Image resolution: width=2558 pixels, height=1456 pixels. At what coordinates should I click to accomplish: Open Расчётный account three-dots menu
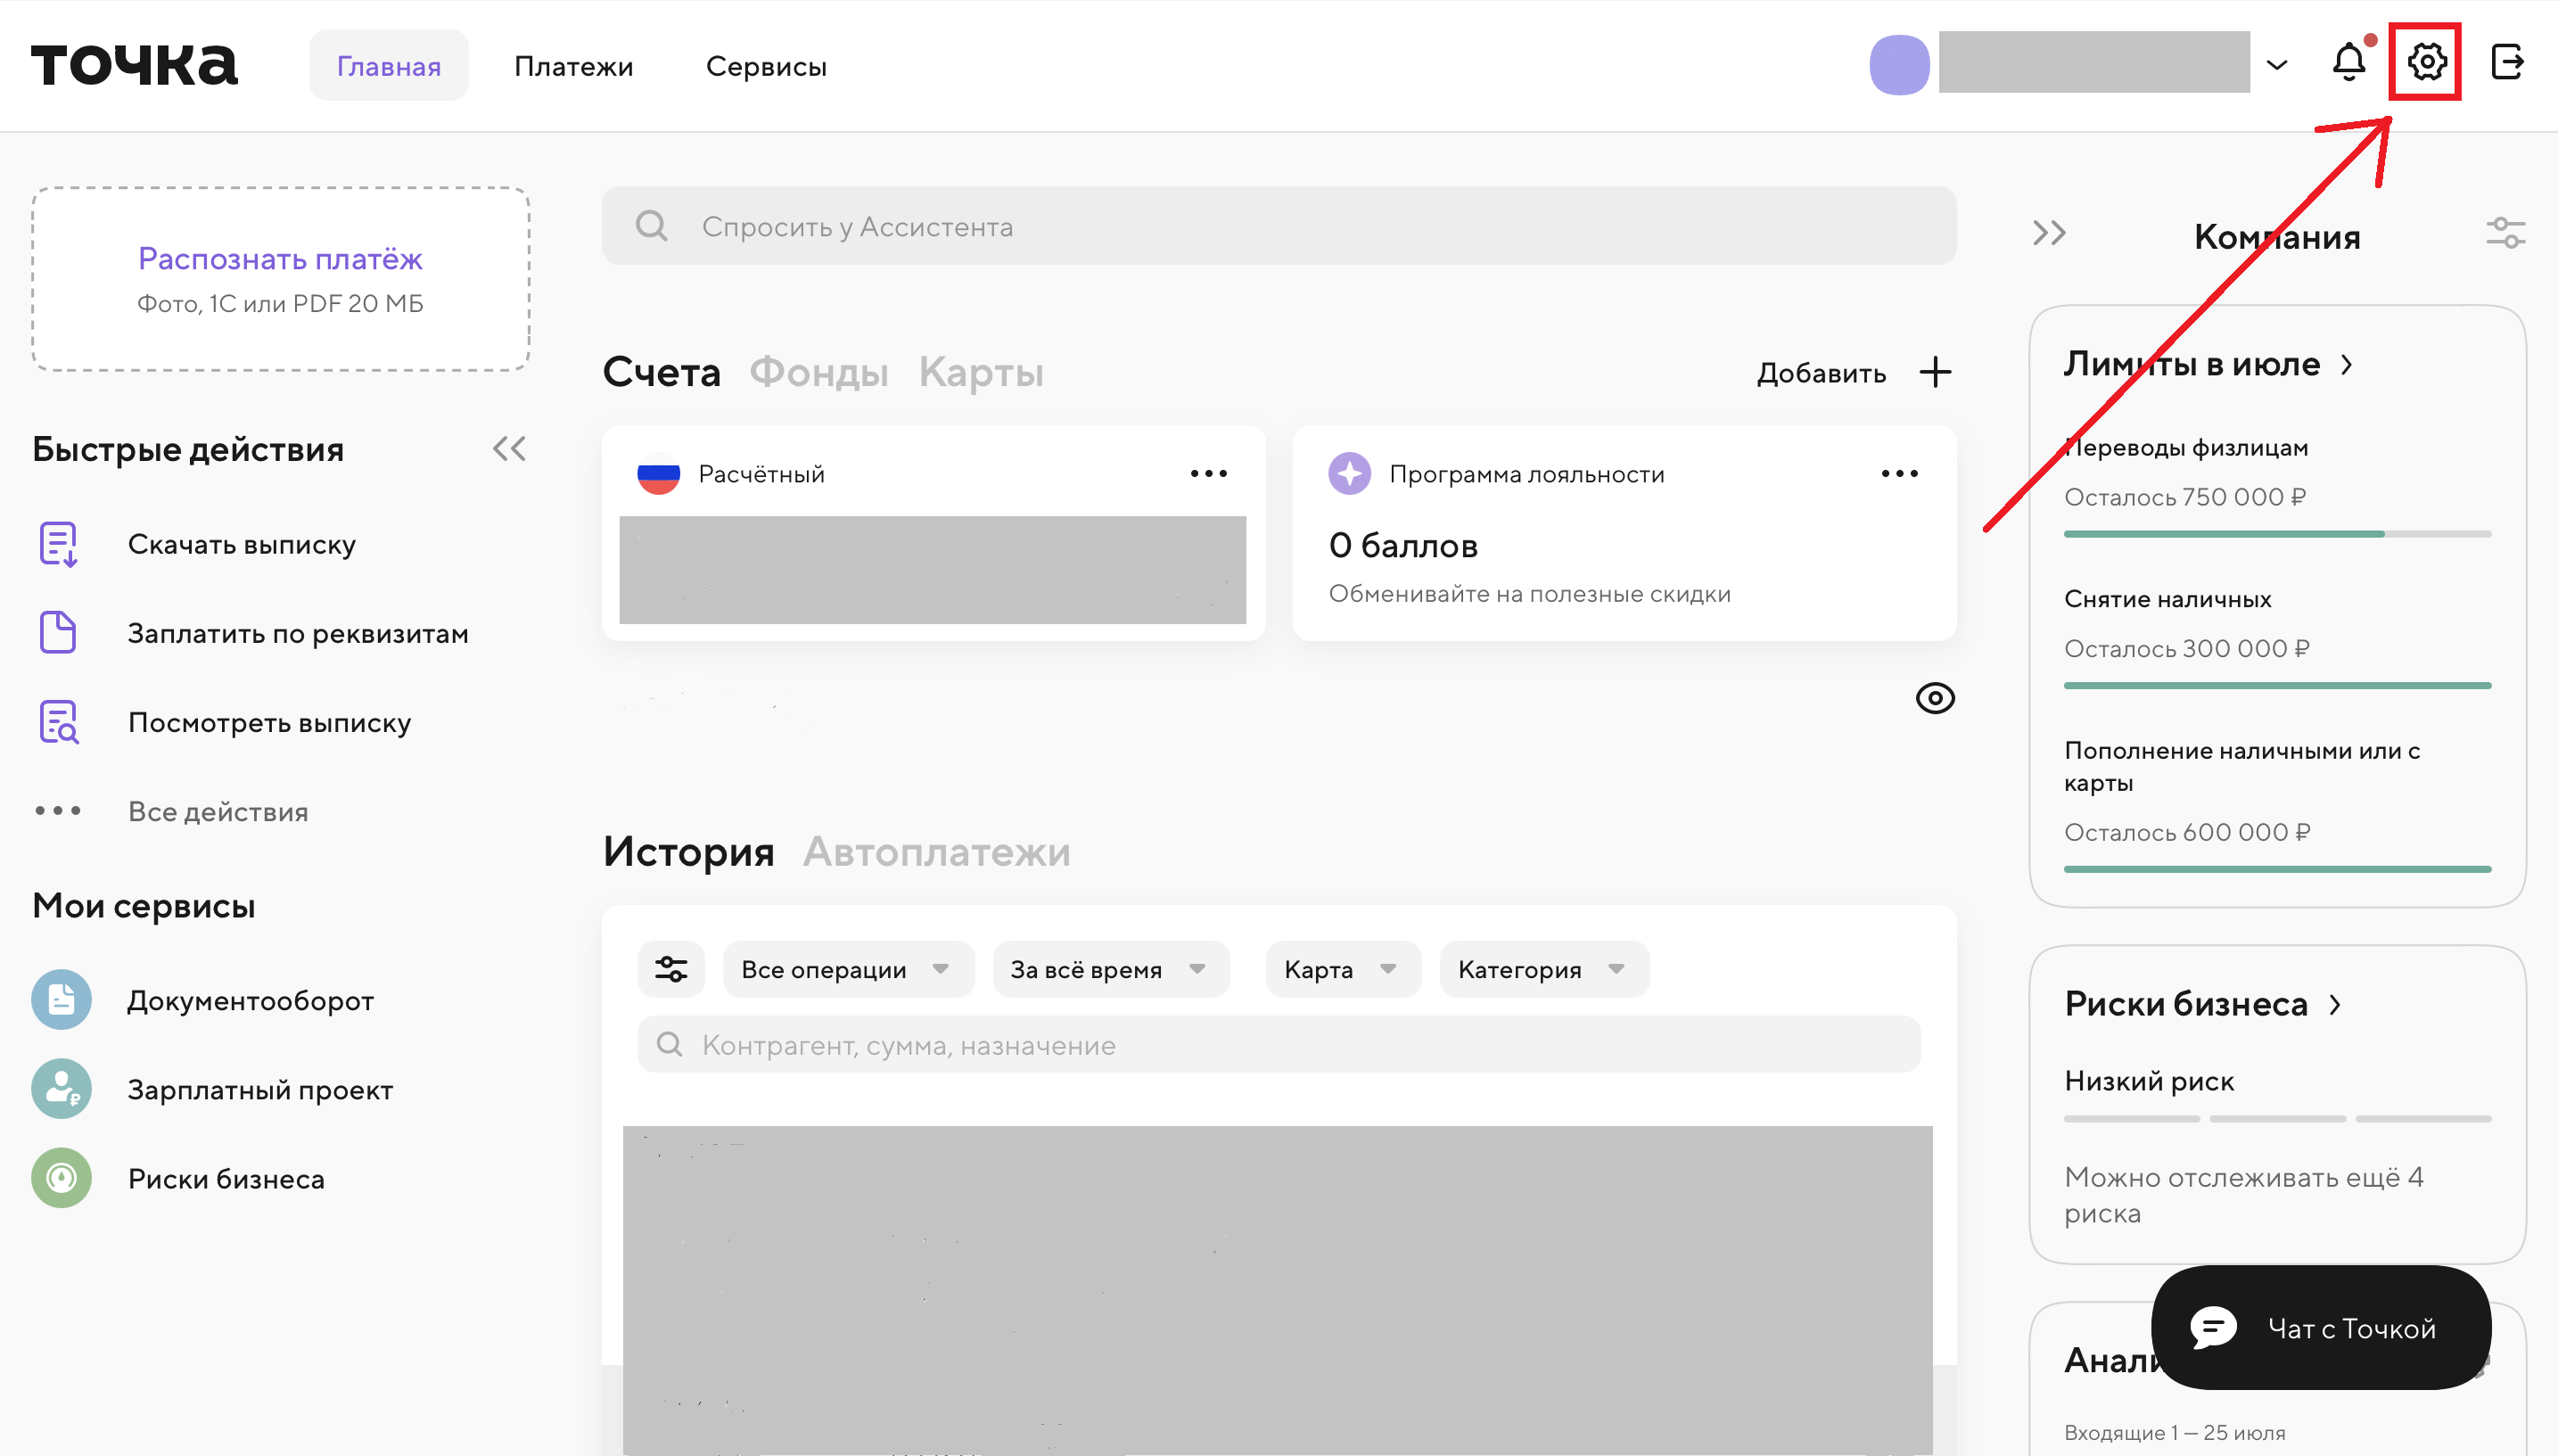1208,474
